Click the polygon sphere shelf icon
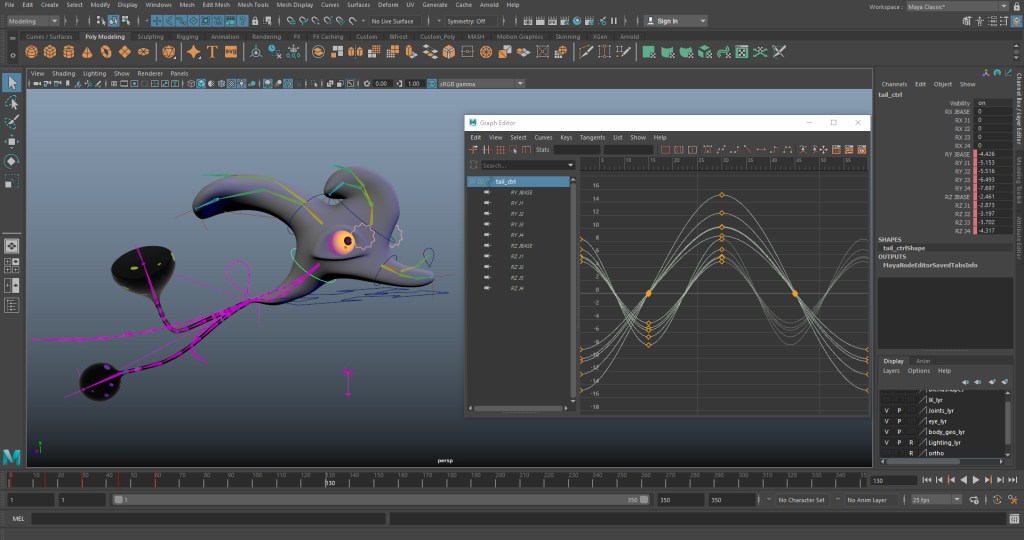 click(32, 52)
